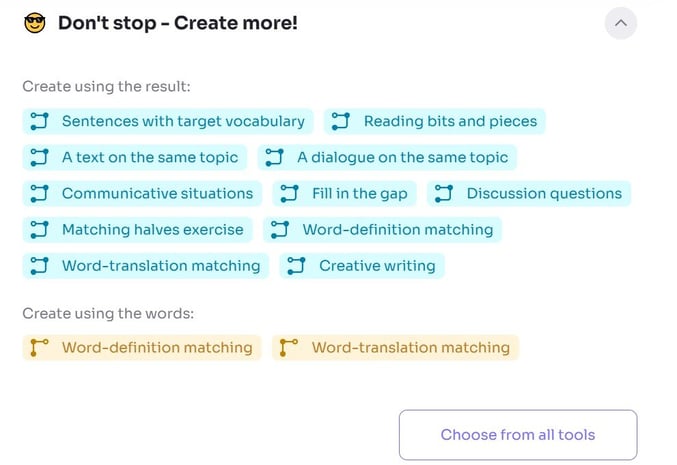Click flow icon beside Sentences with target vocabulary

pos(39,121)
